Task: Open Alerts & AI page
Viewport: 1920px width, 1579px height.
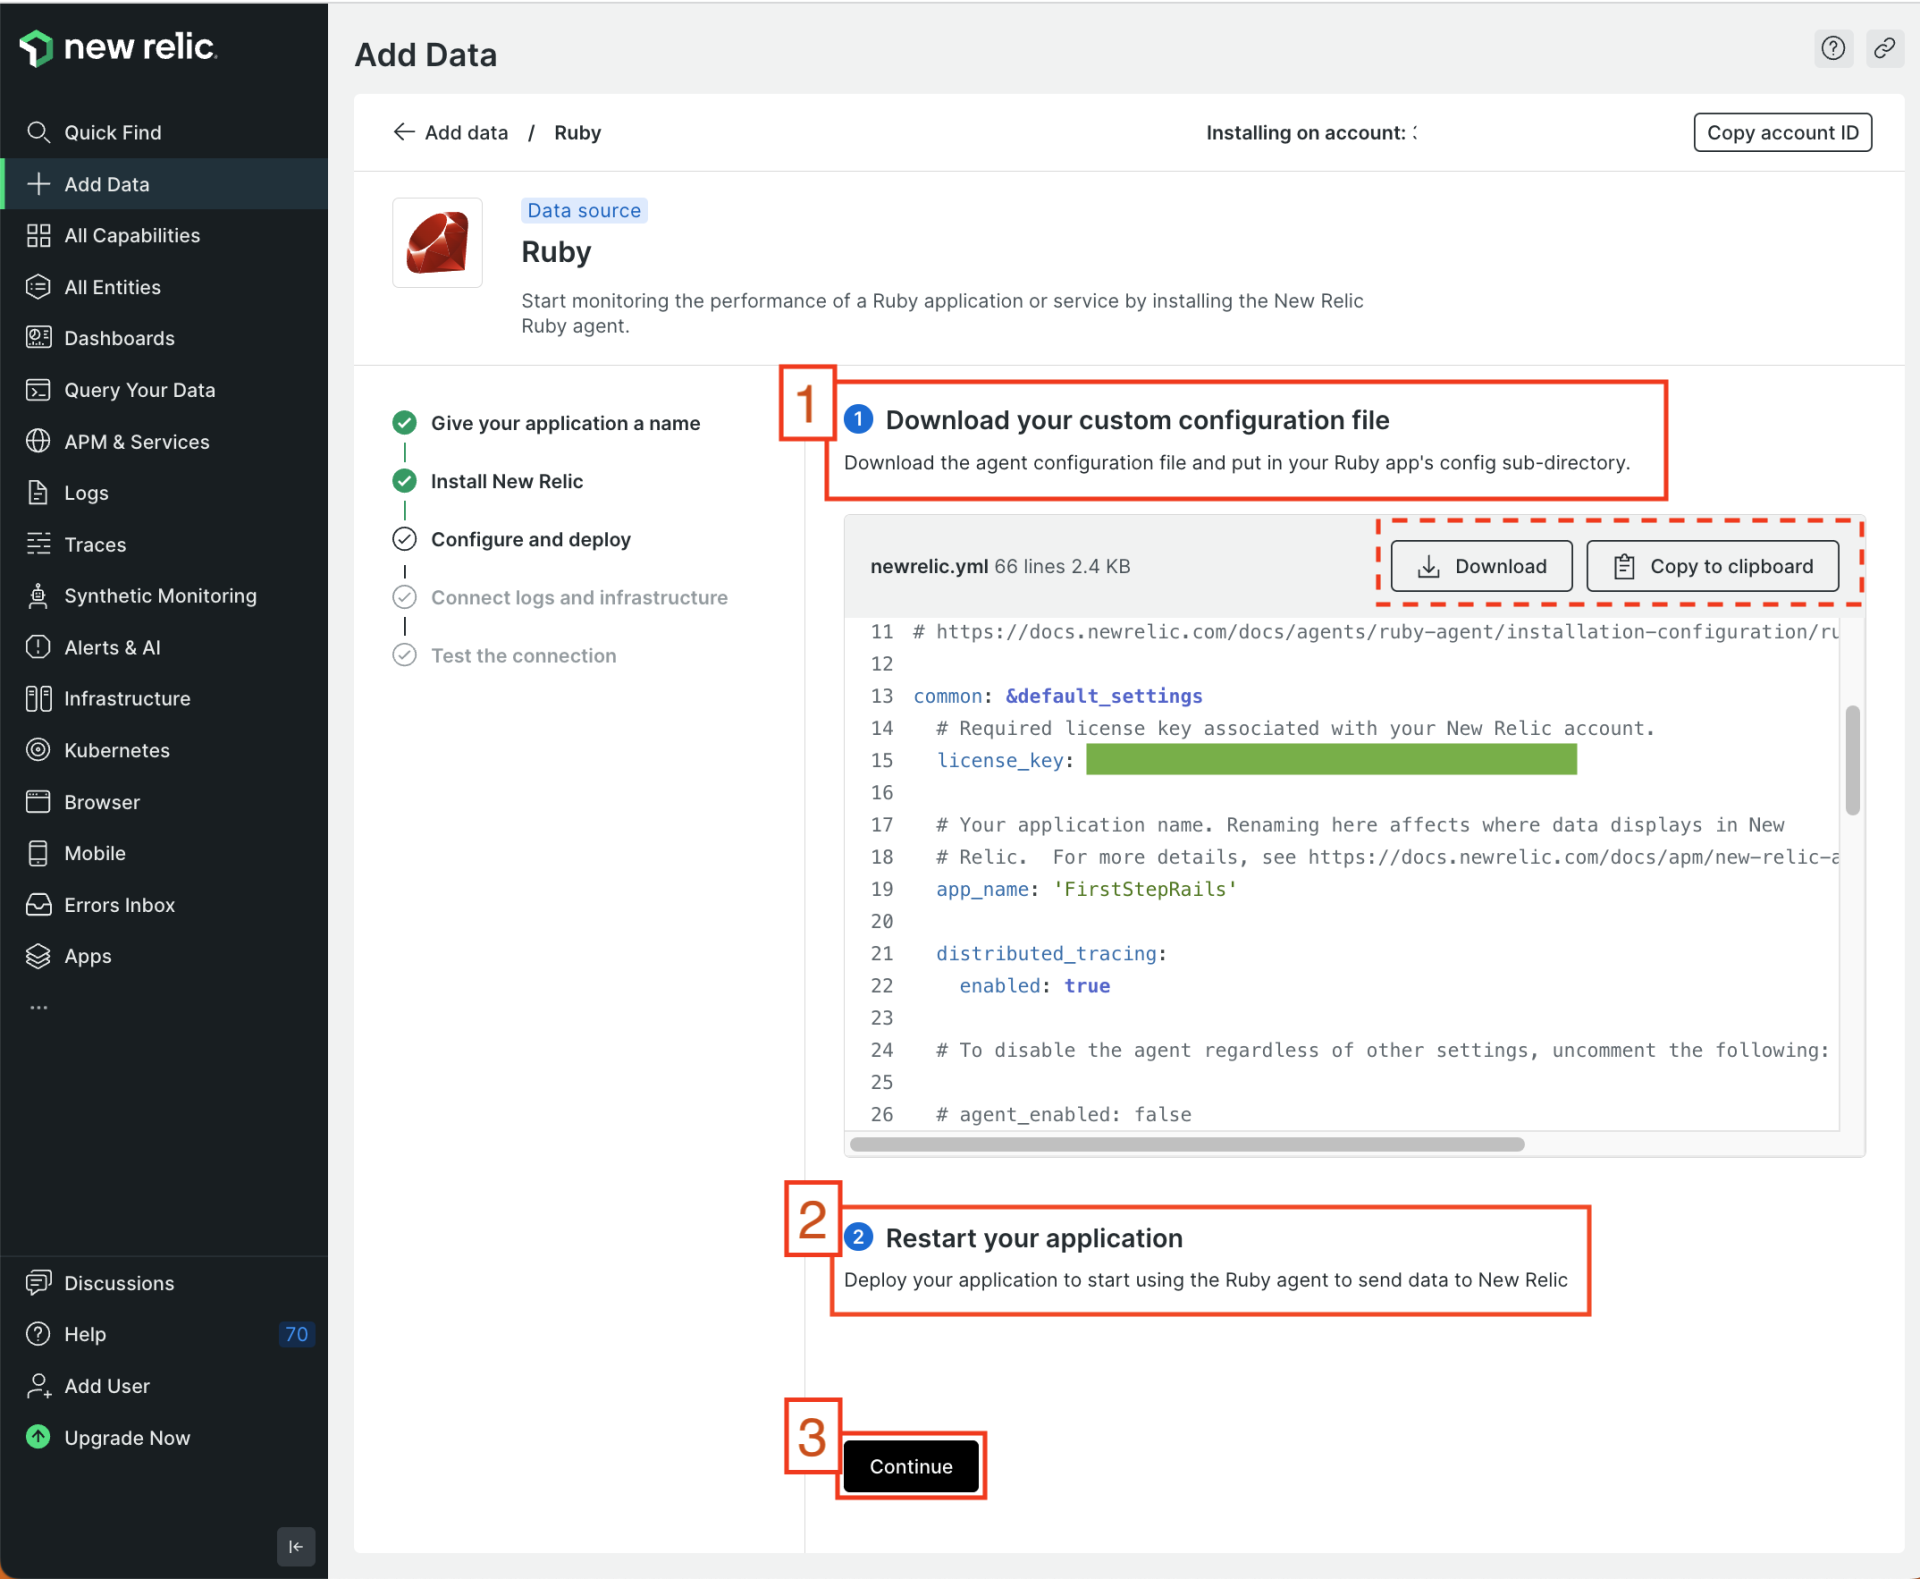Action: 112,647
